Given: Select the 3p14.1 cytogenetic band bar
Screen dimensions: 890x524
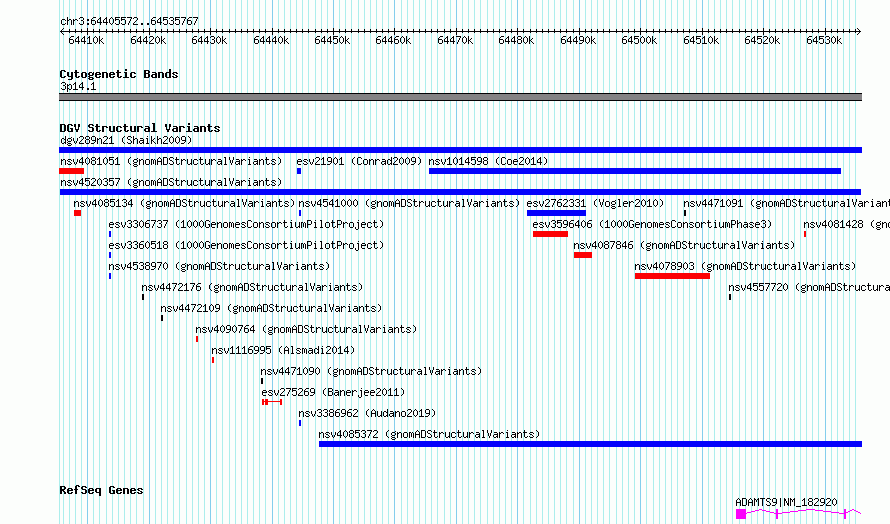Looking at the screenshot, I should point(460,97).
